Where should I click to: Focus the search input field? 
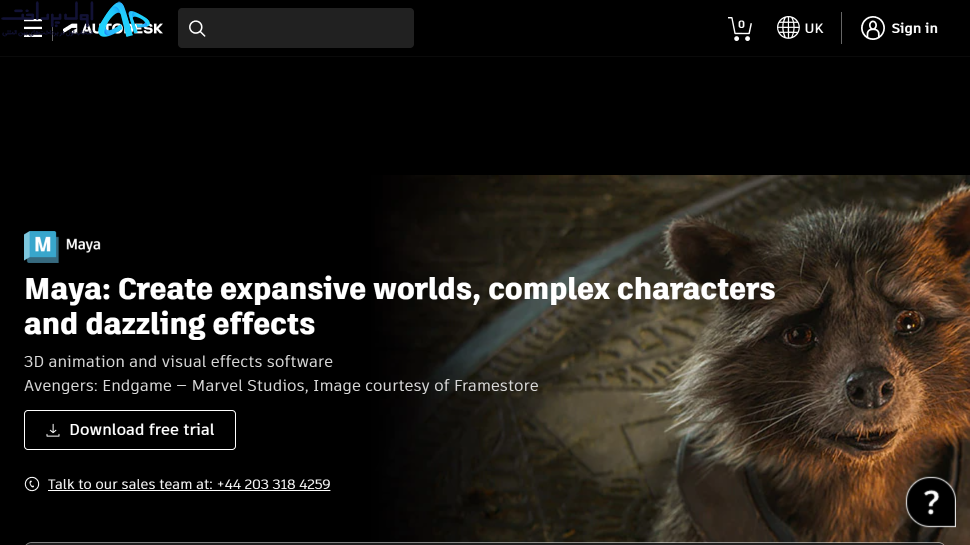(x=296, y=28)
